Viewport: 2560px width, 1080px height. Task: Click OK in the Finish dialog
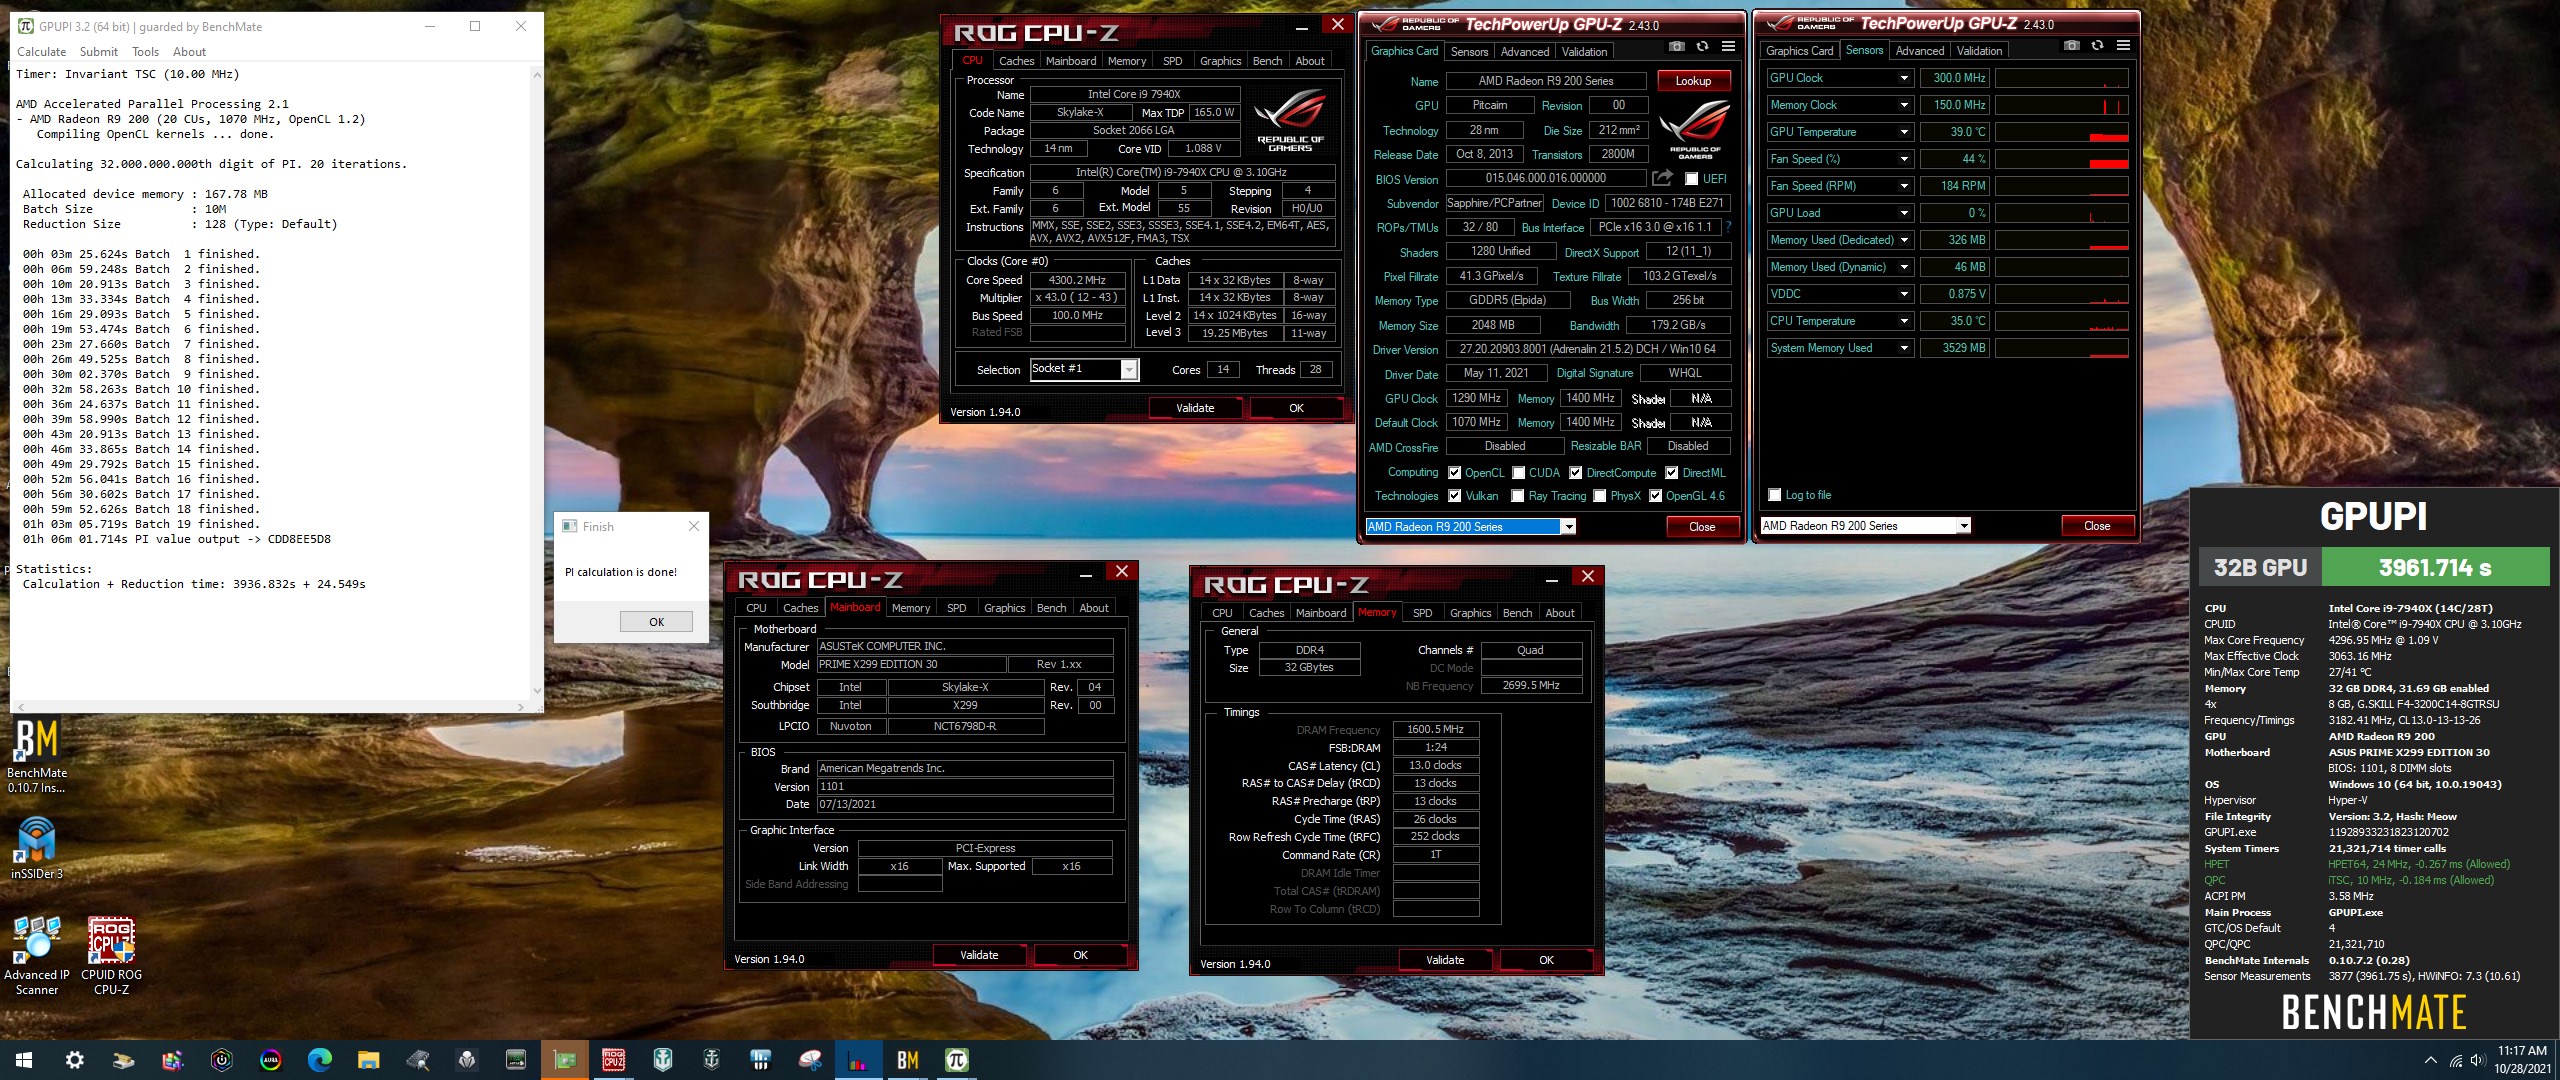pyautogui.click(x=656, y=622)
